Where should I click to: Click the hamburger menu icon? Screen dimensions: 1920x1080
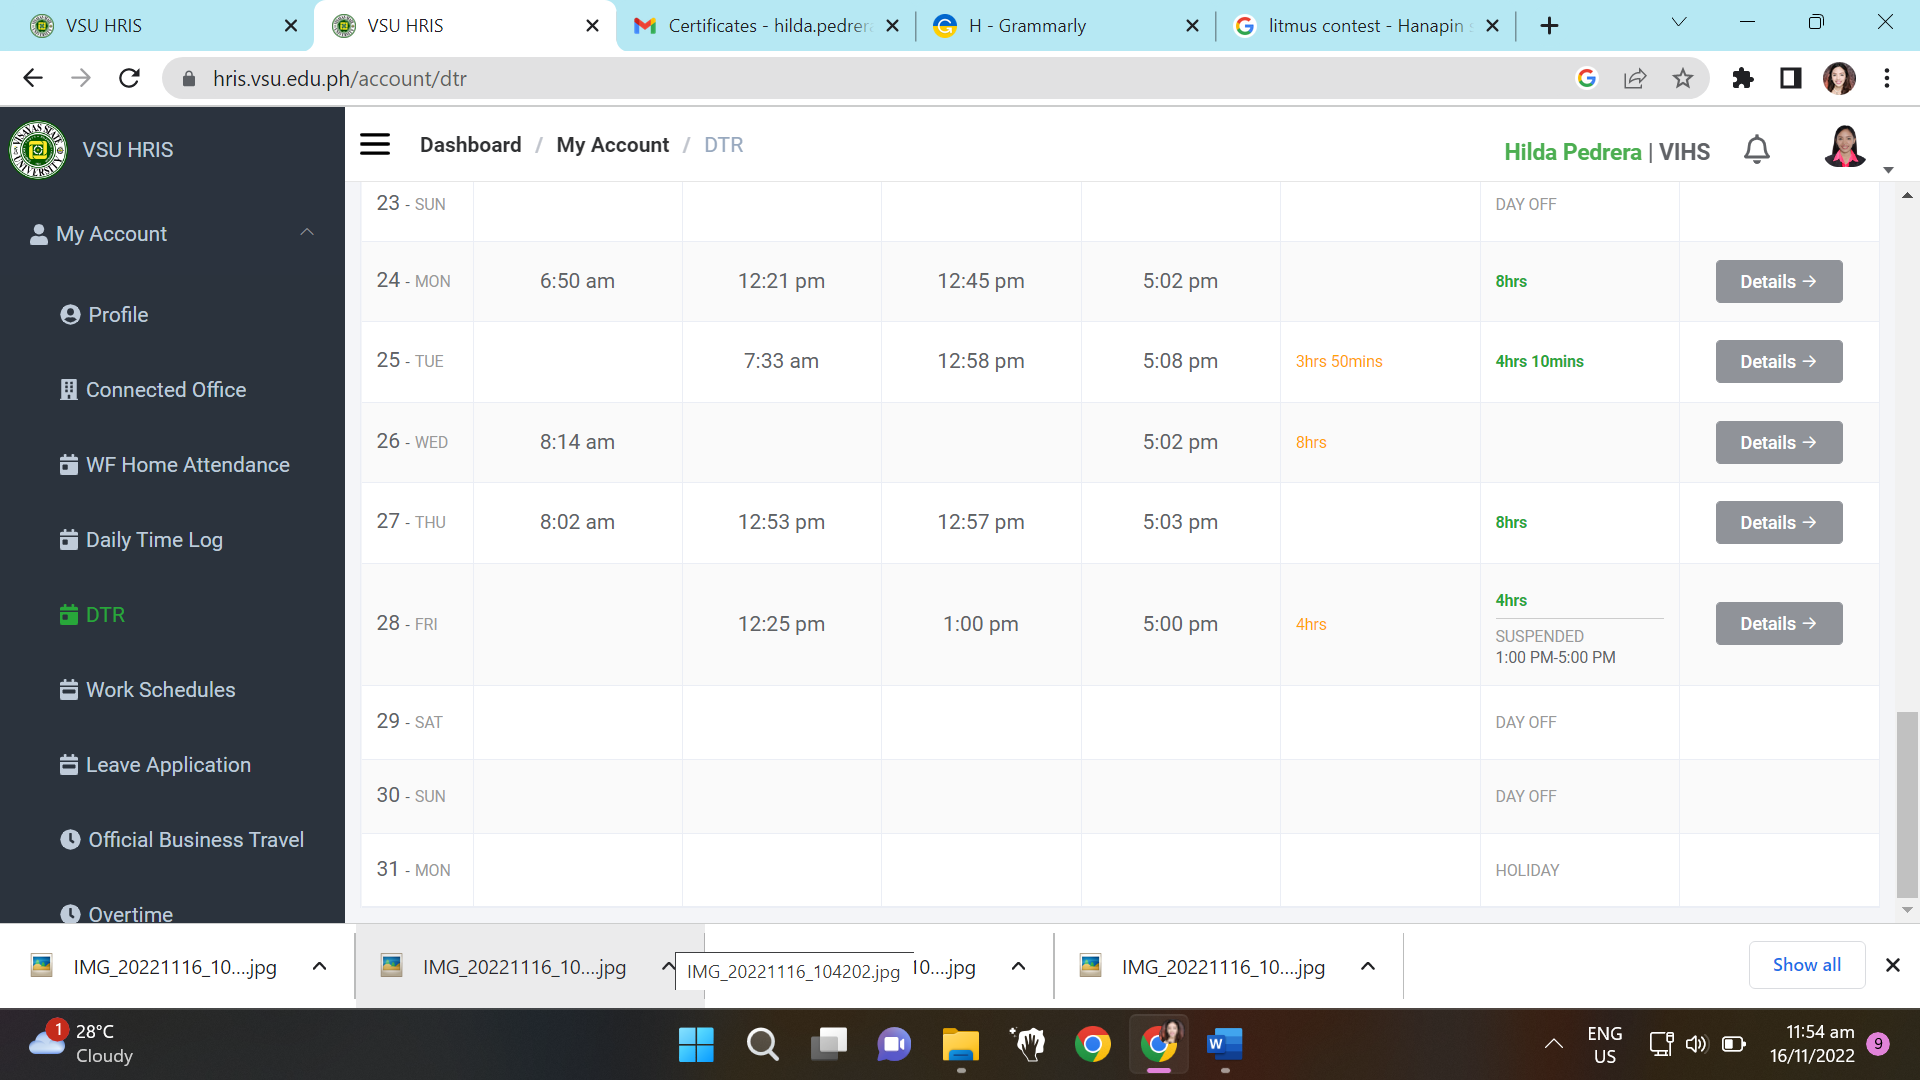(375, 145)
